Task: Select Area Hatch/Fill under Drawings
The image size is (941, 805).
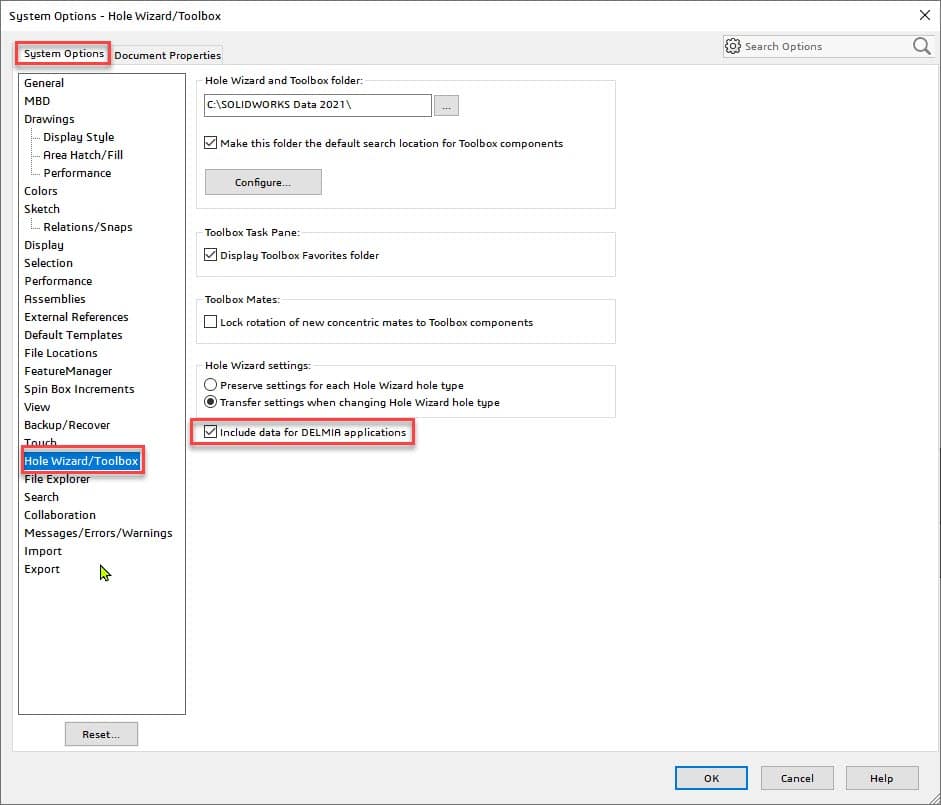Action: 83,155
